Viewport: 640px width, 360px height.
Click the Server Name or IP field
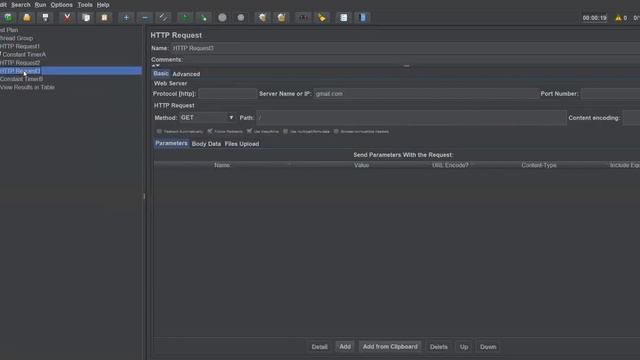(x=426, y=94)
